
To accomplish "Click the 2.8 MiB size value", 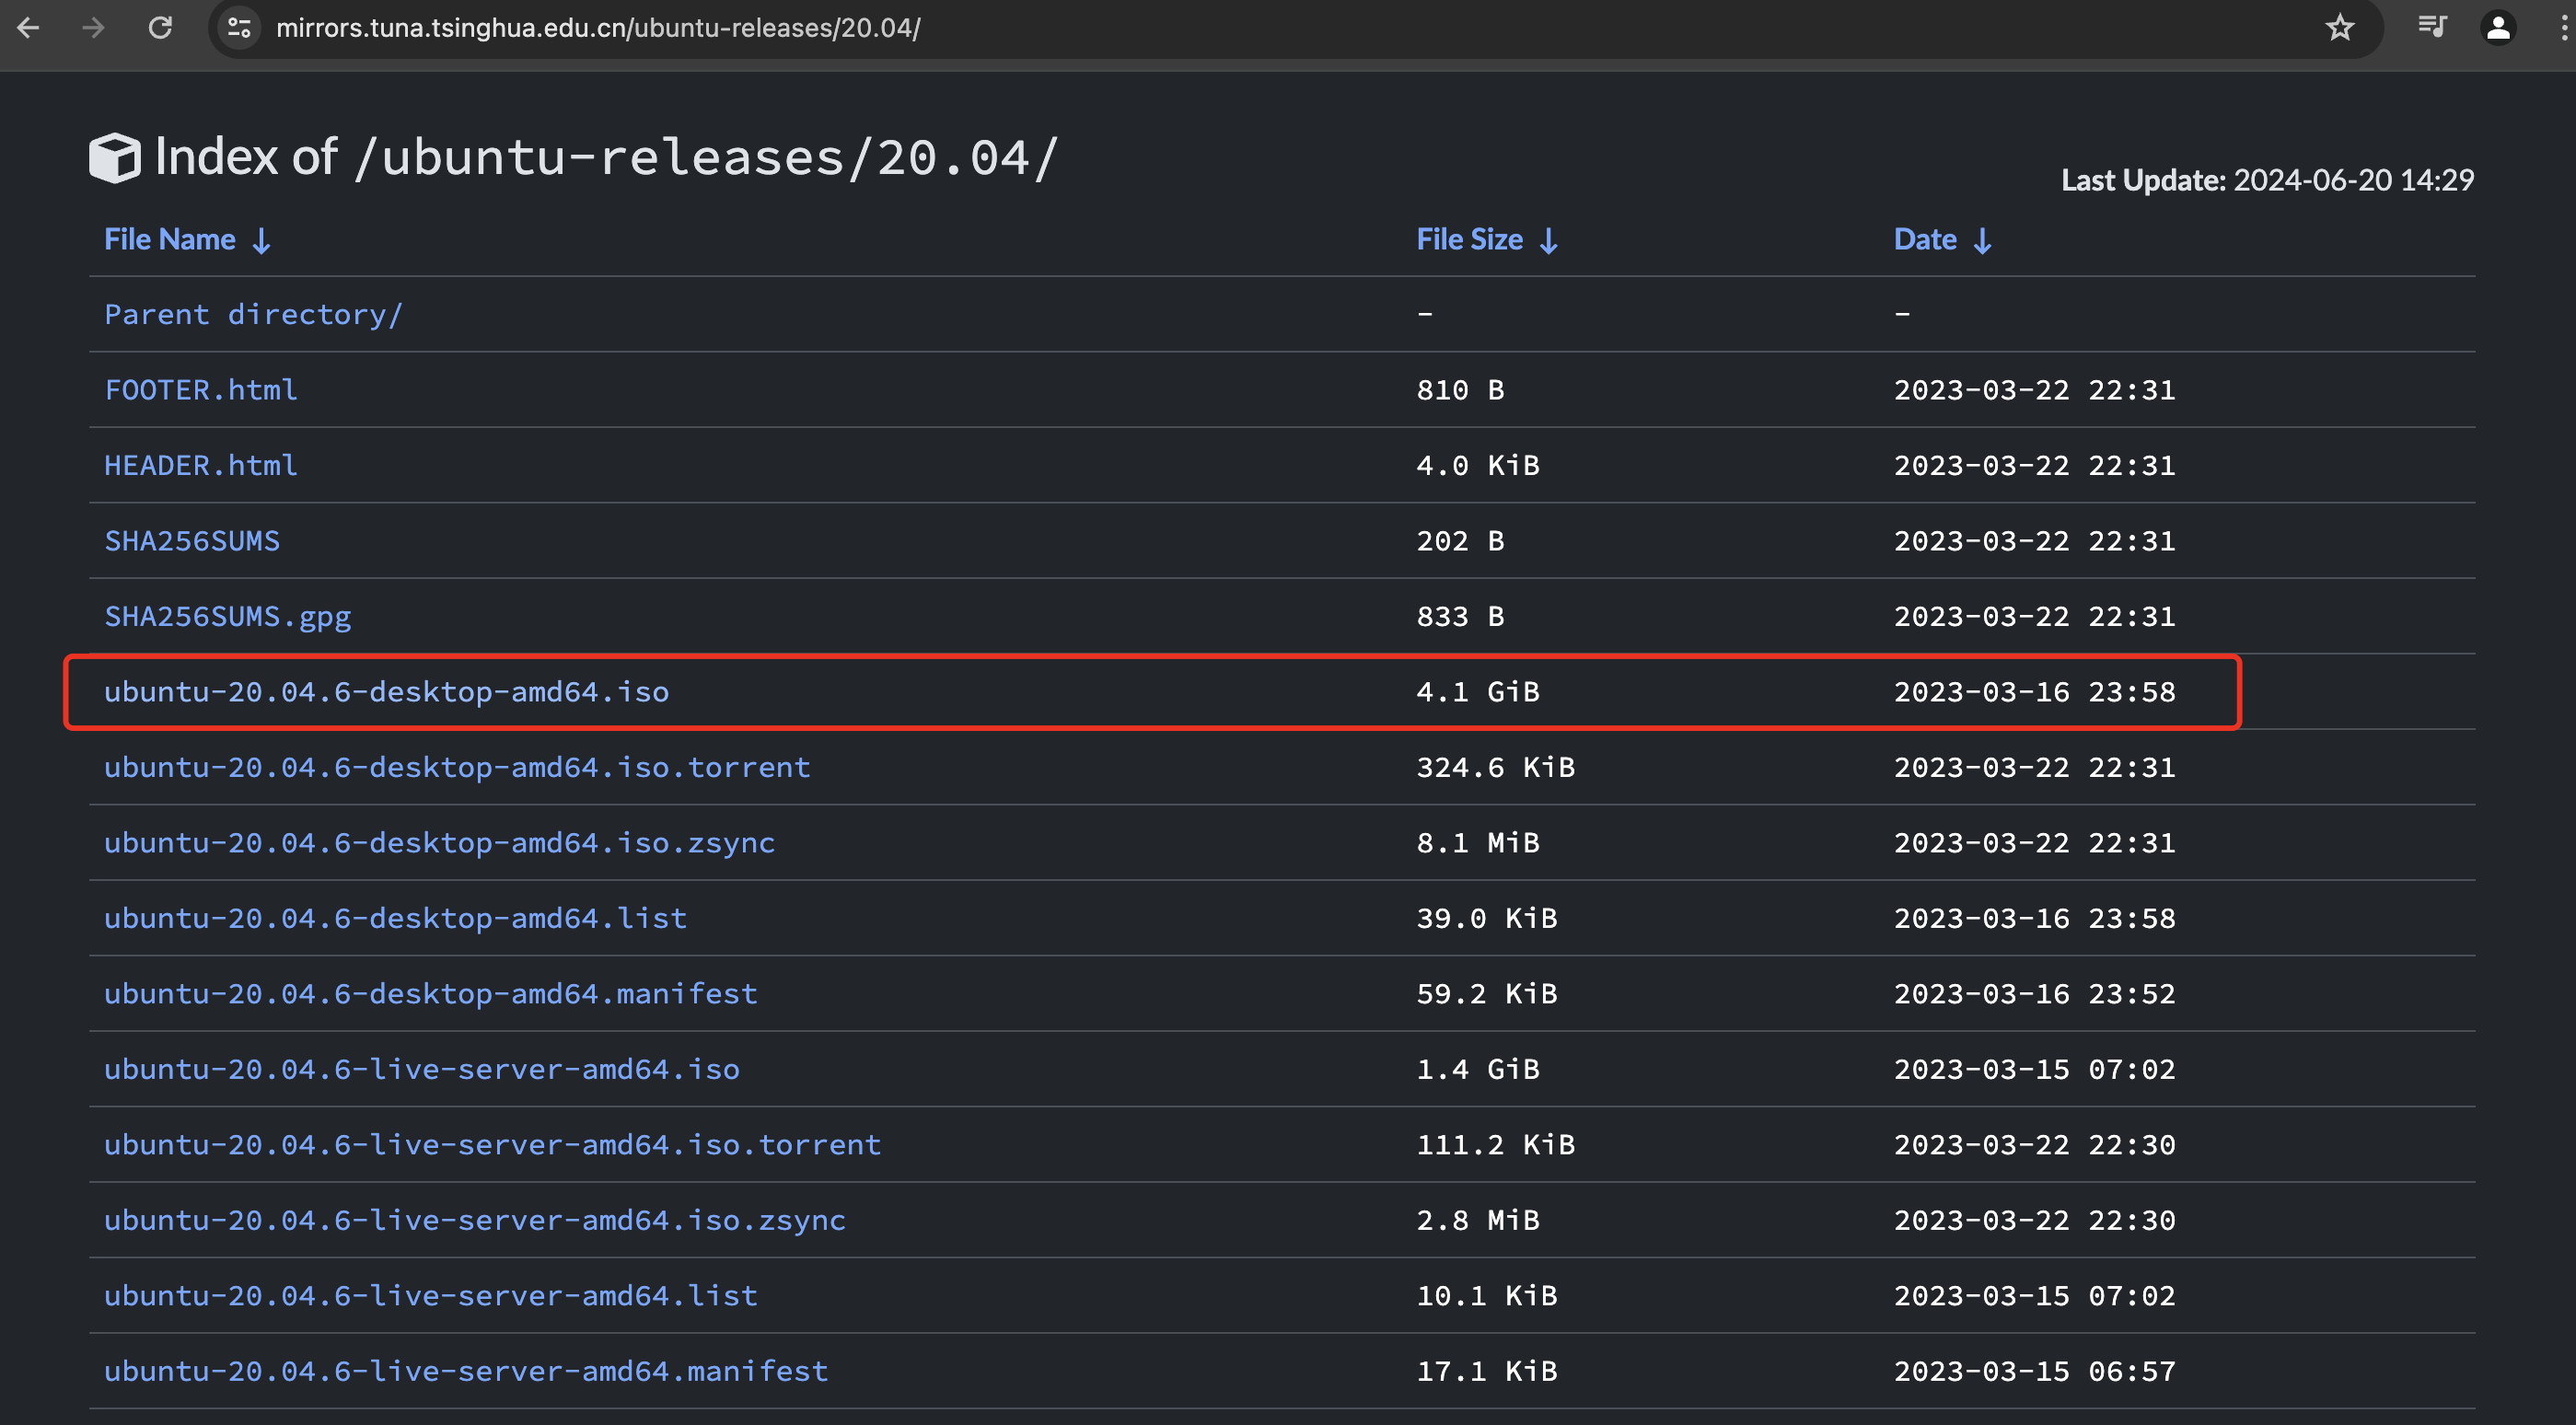I will (x=1478, y=1220).
